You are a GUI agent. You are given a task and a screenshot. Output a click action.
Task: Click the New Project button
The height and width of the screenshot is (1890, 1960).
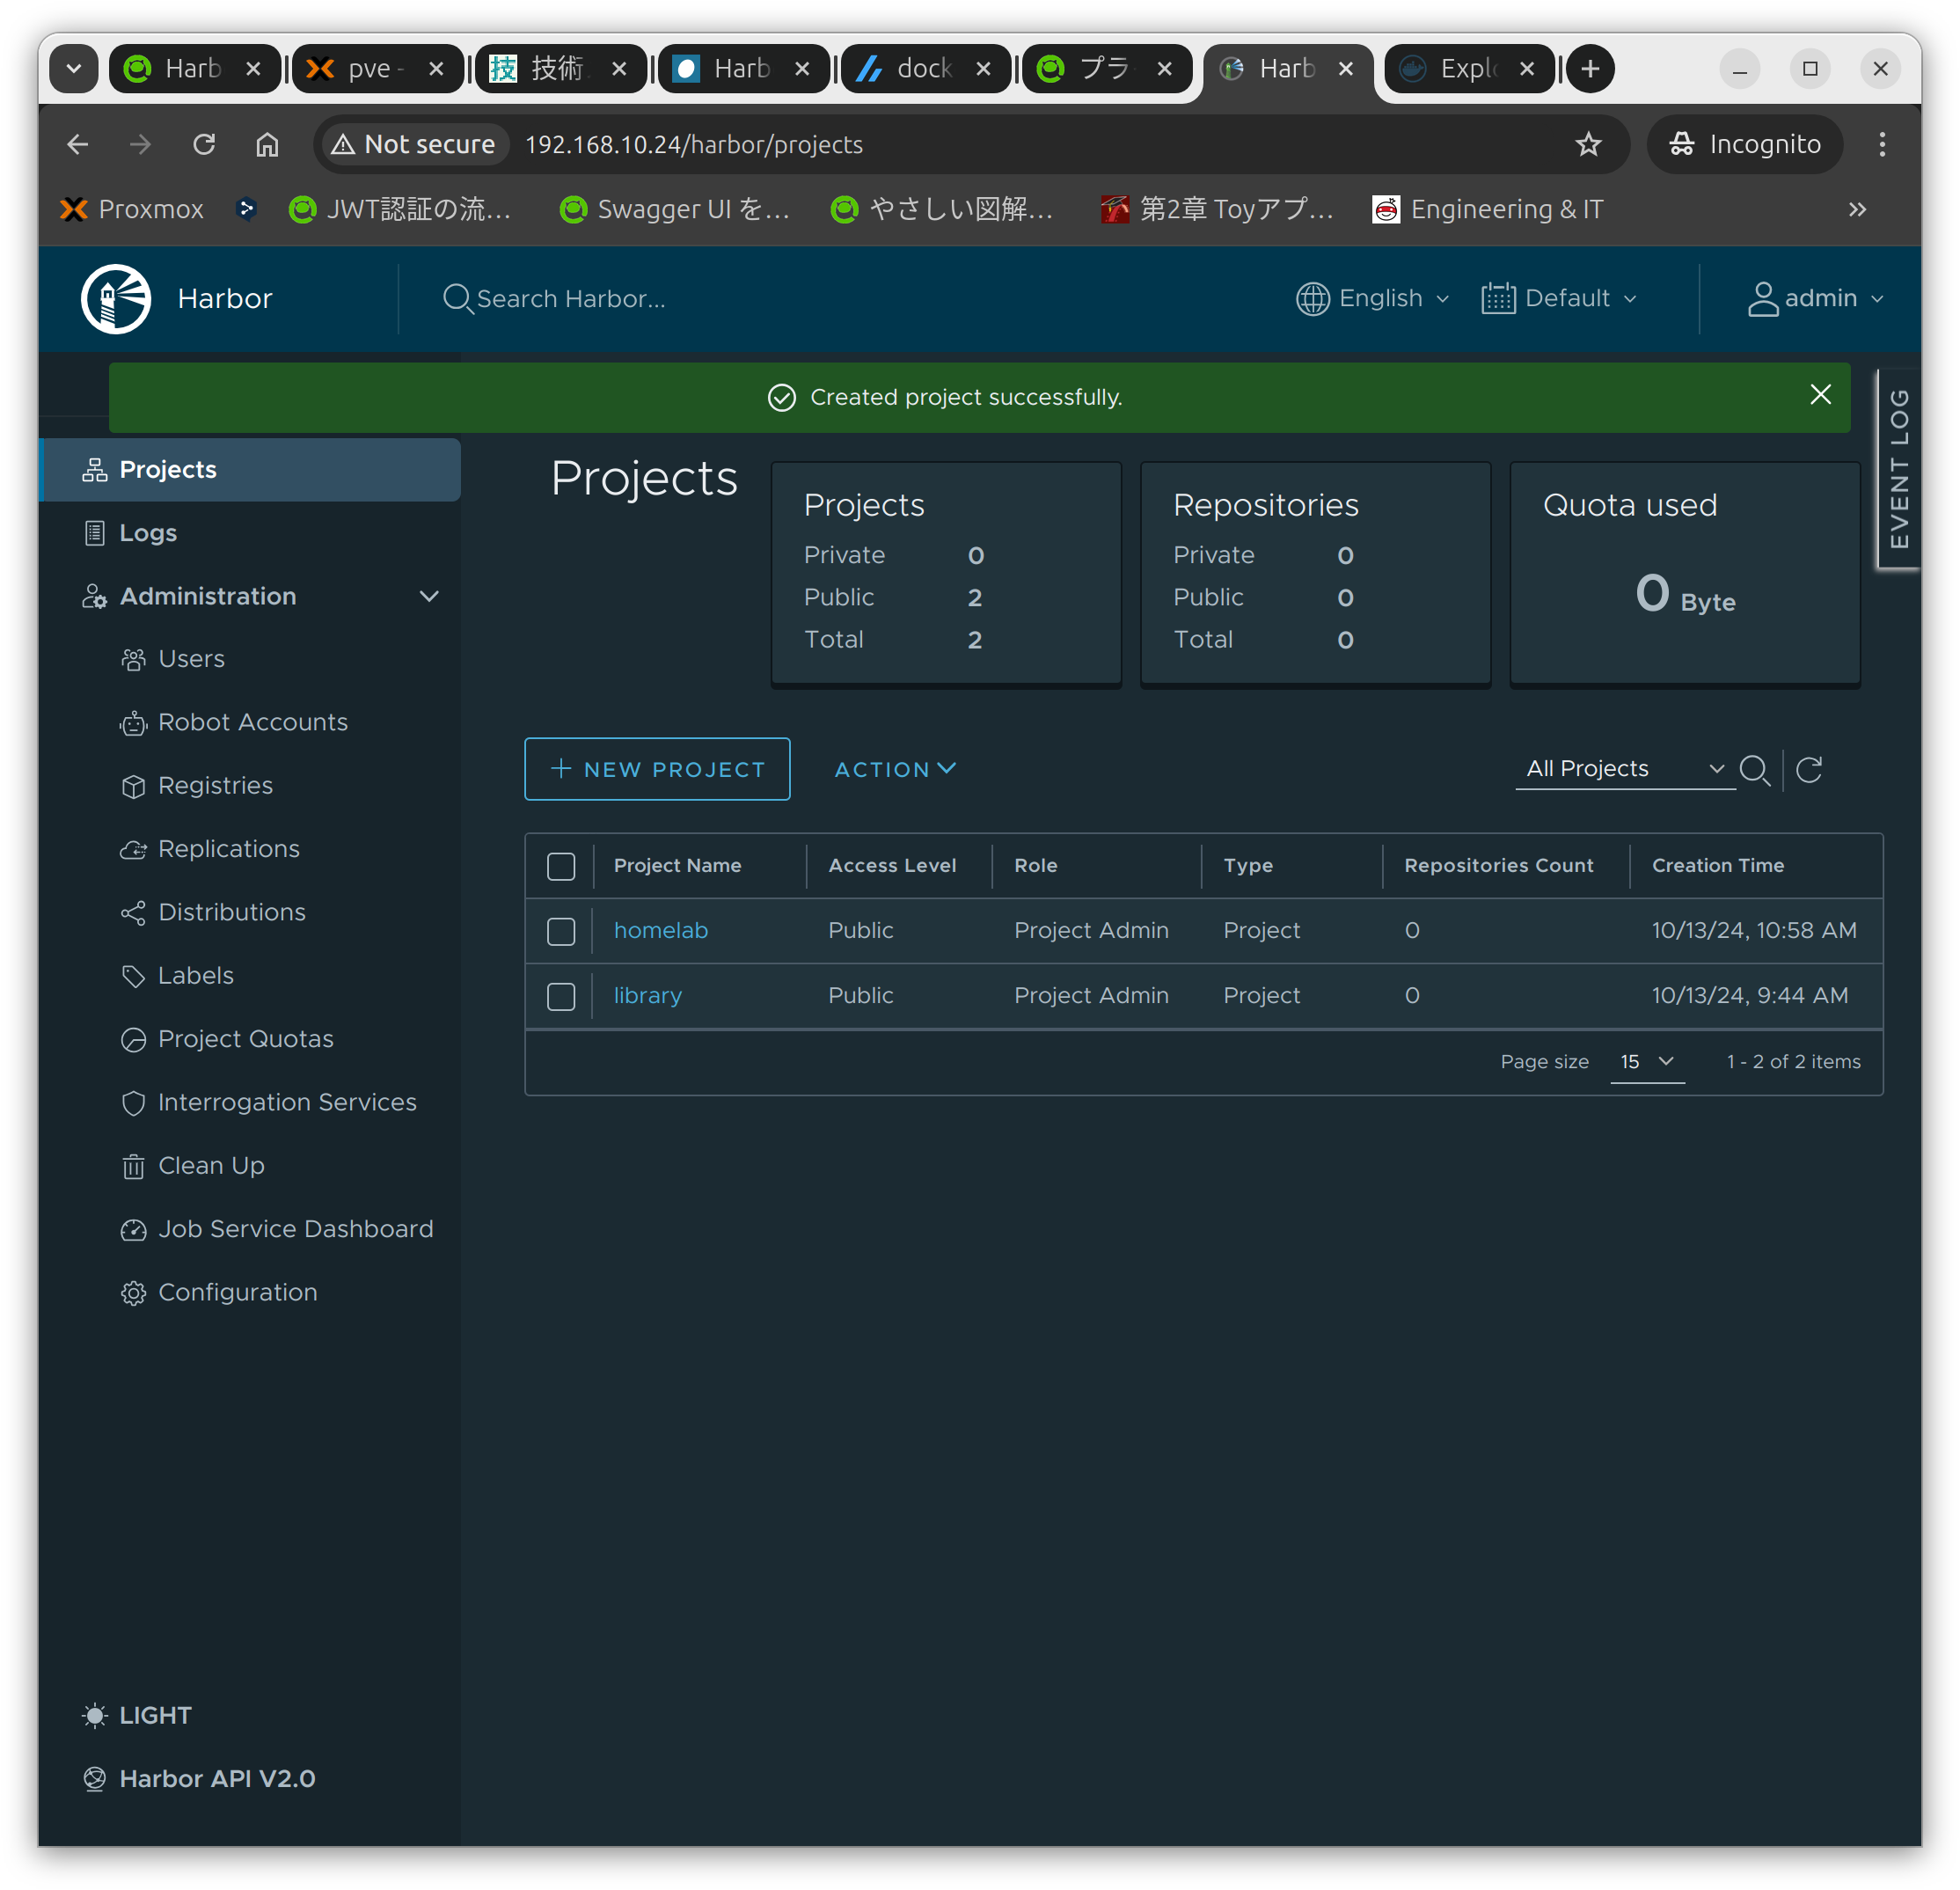[x=657, y=769]
